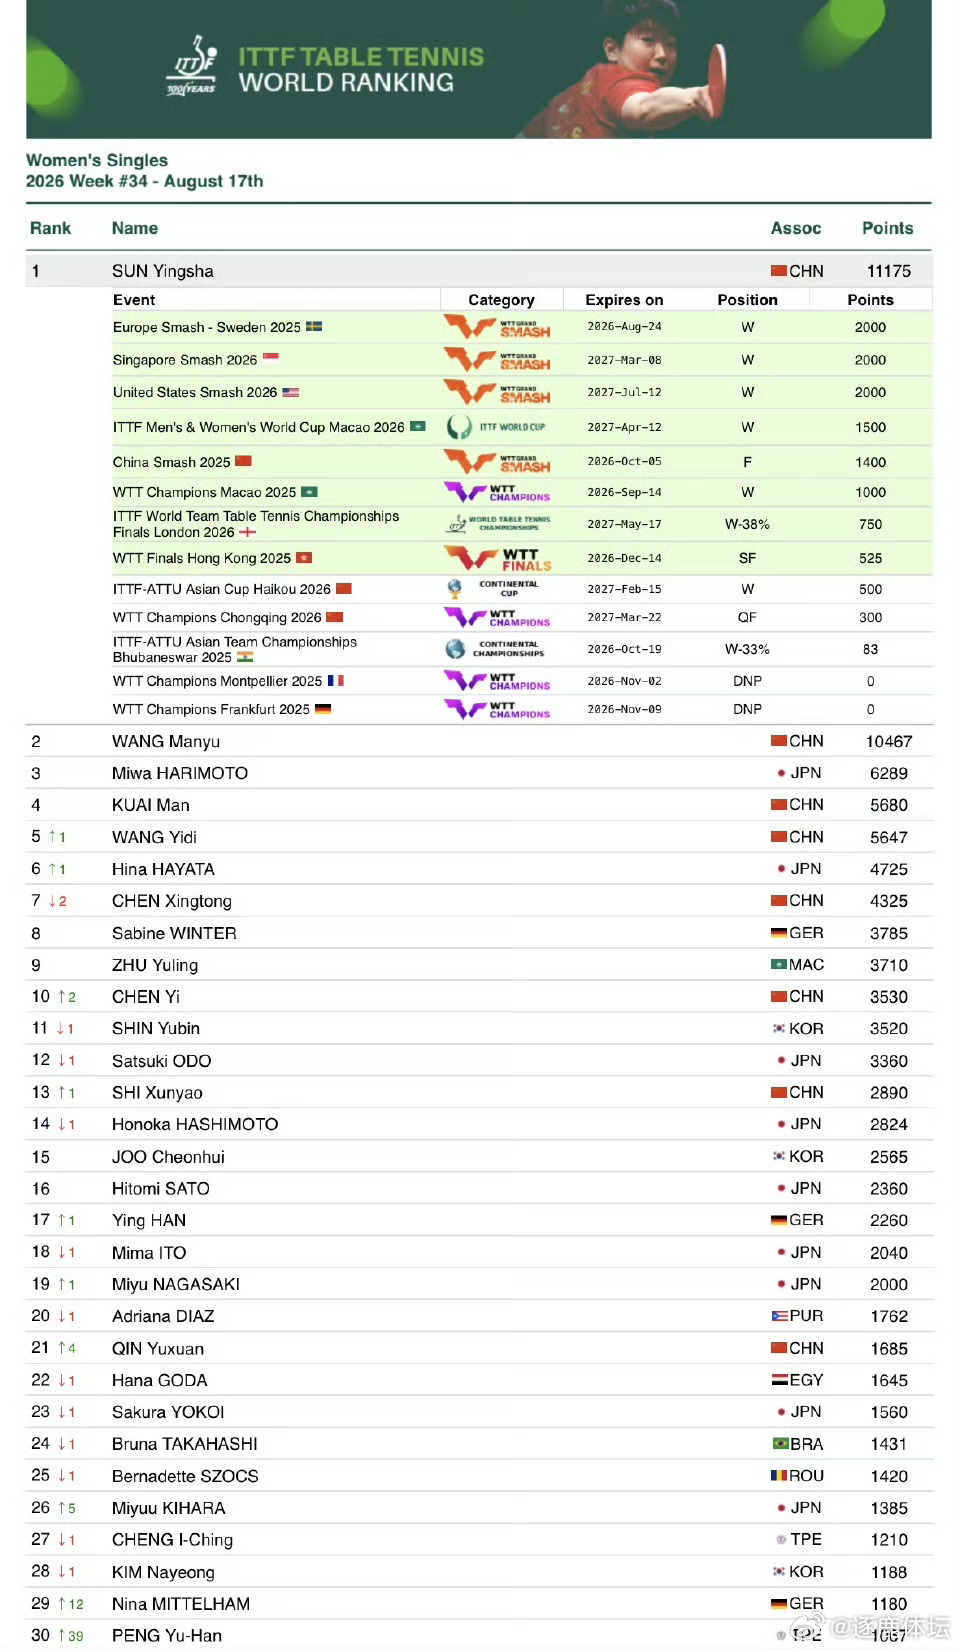Expand the CHEN Xingtong row
Screen dimensions: 960x1650
(x=479, y=901)
